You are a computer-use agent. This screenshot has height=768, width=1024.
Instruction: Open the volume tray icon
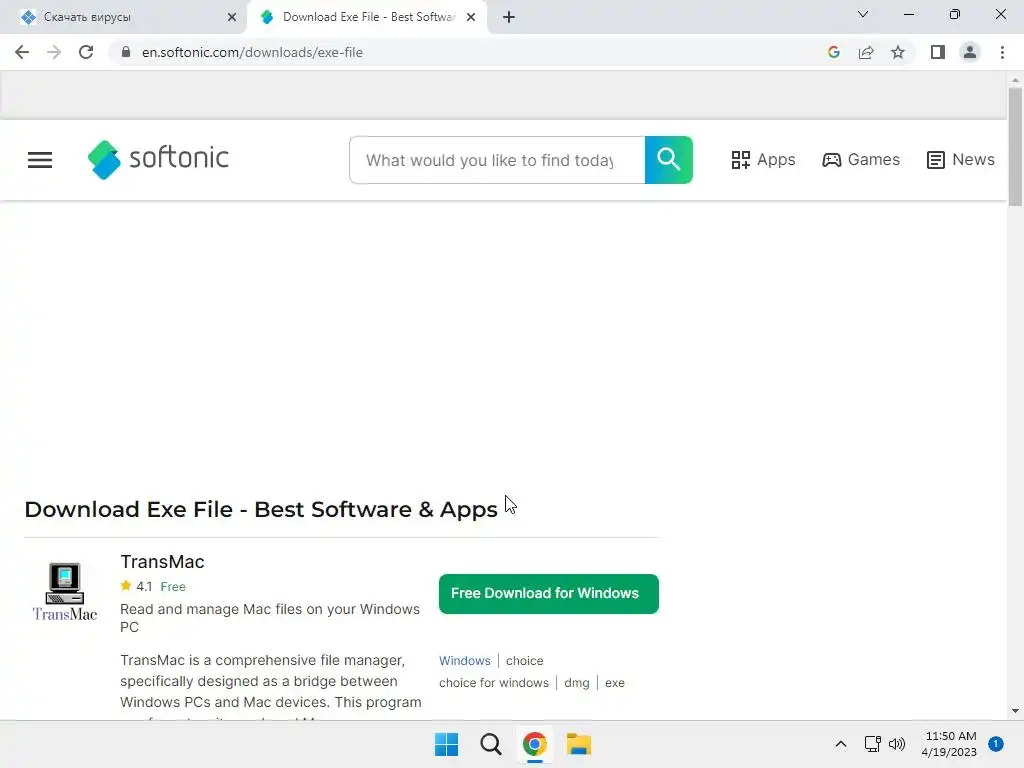tap(897, 744)
